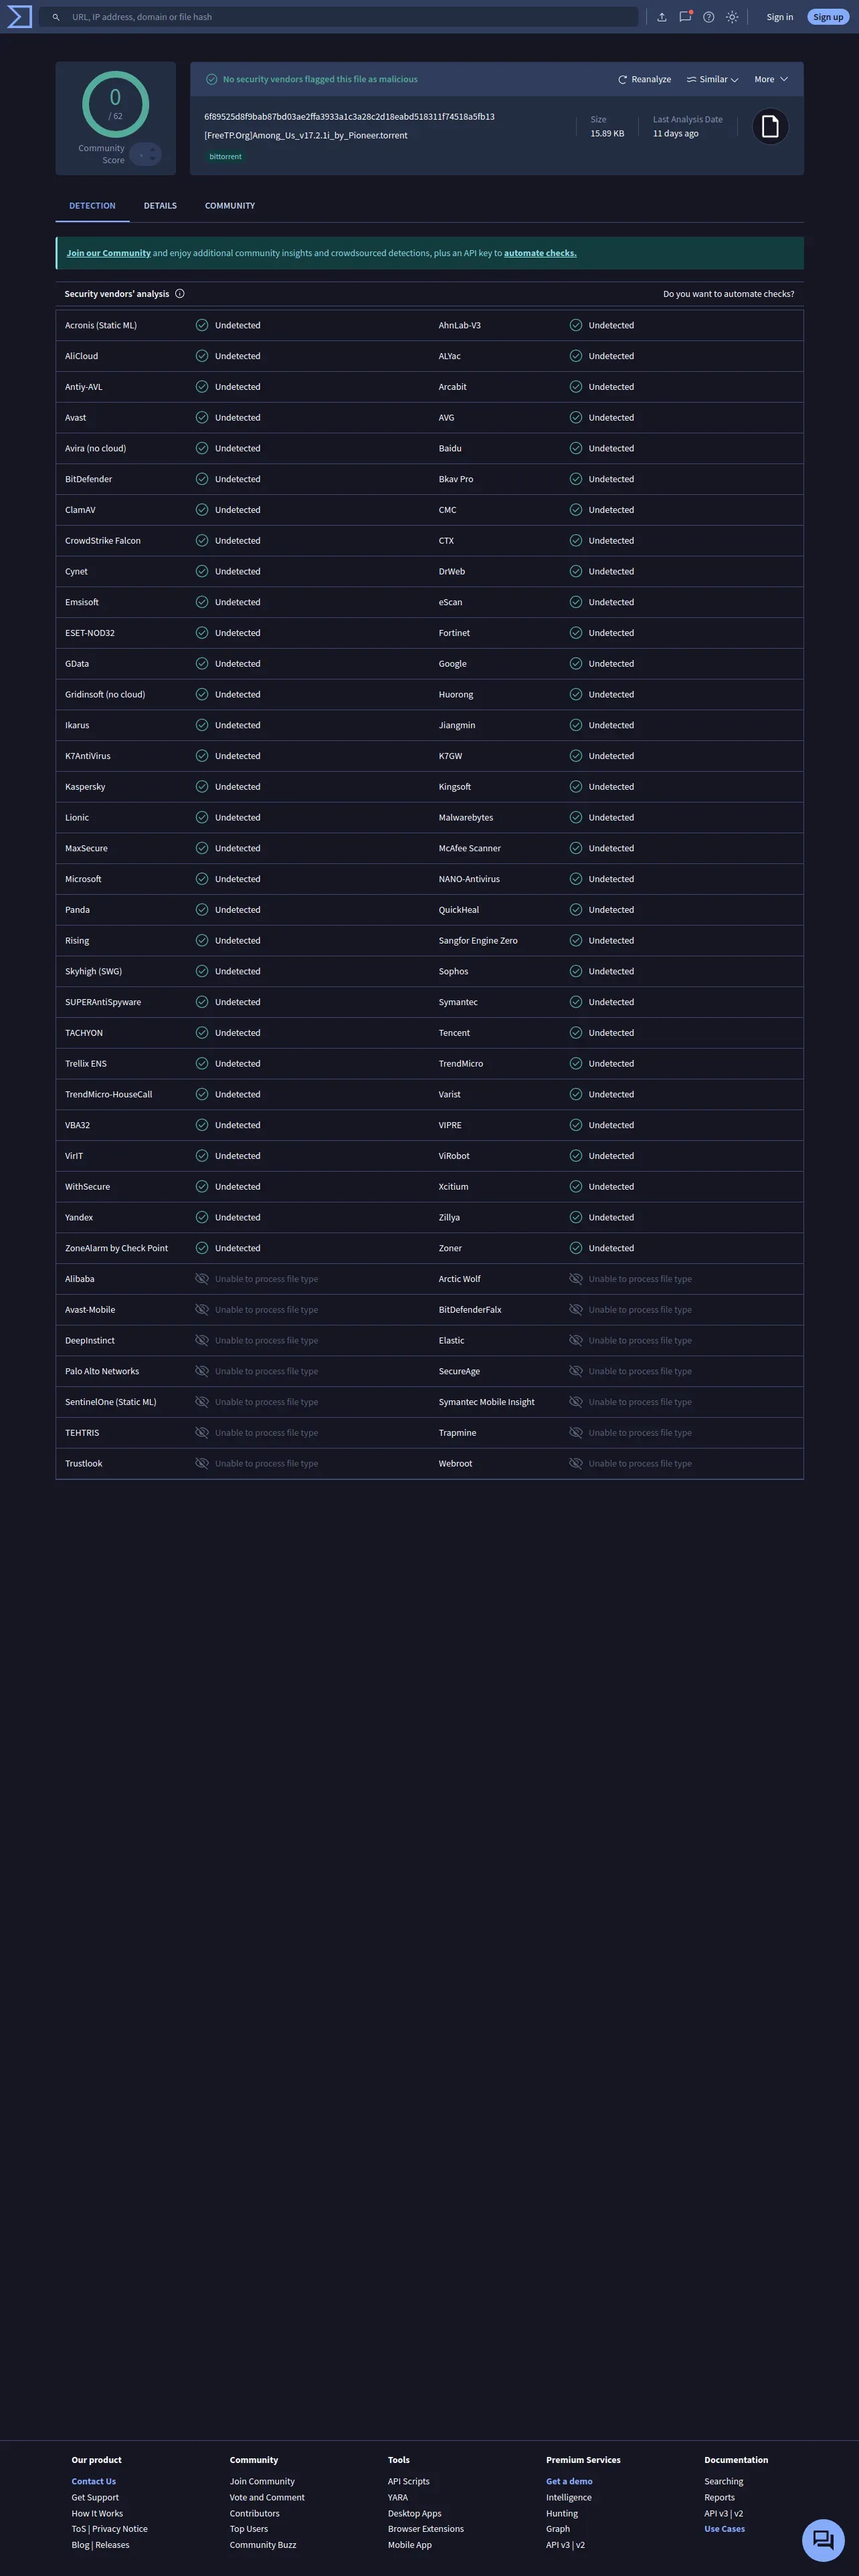Expand the Similar dropdown
This screenshot has height=2576, width=859.
coord(712,79)
